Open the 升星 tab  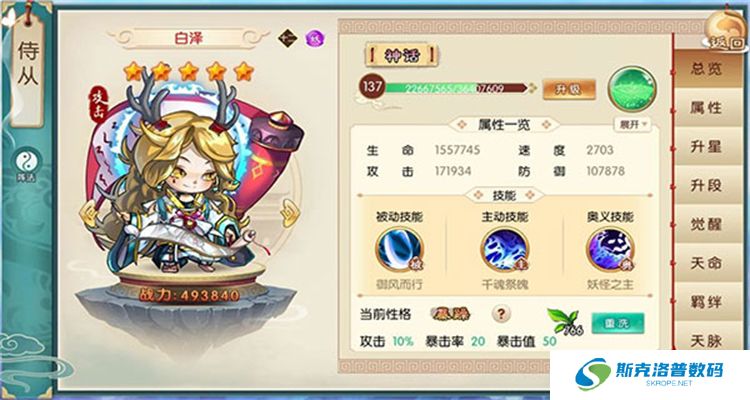[706, 146]
